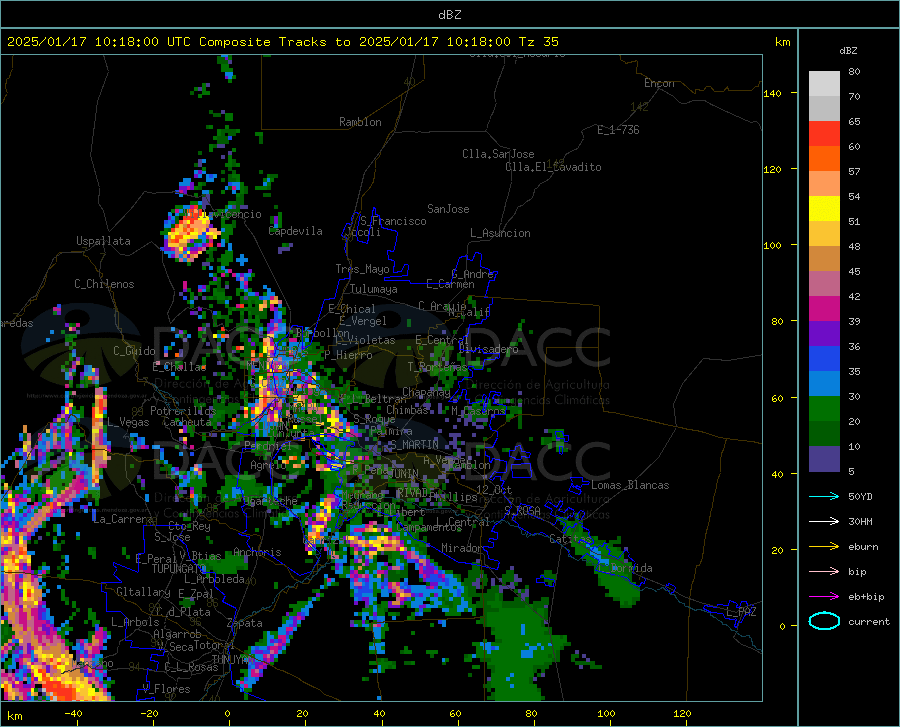The width and height of the screenshot is (900, 727).
Task: Select the Tres_Mayo label
Action: pyautogui.click(x=362, y=269)
